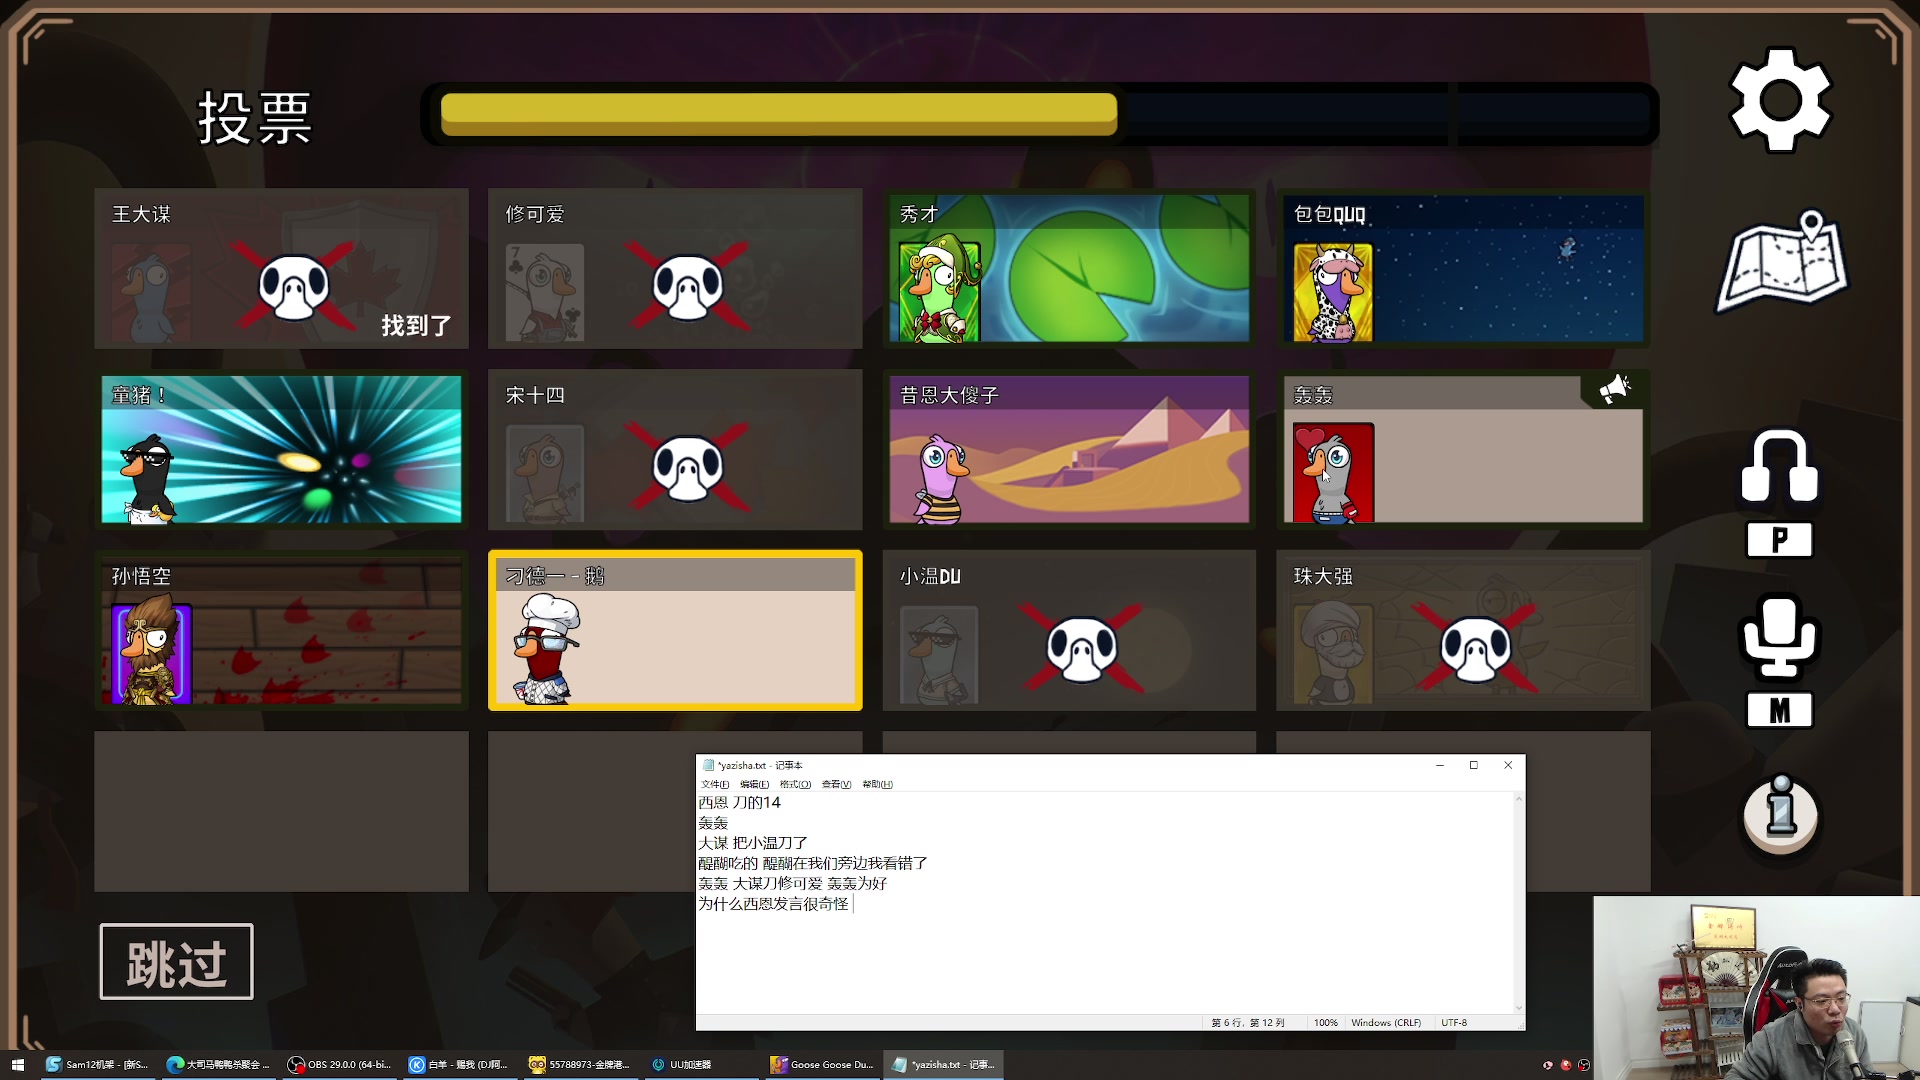Viewport: 1920px width, 1080px height.
Task: Click the skull icon on 王大谋's card
Action: pos(294,287)
